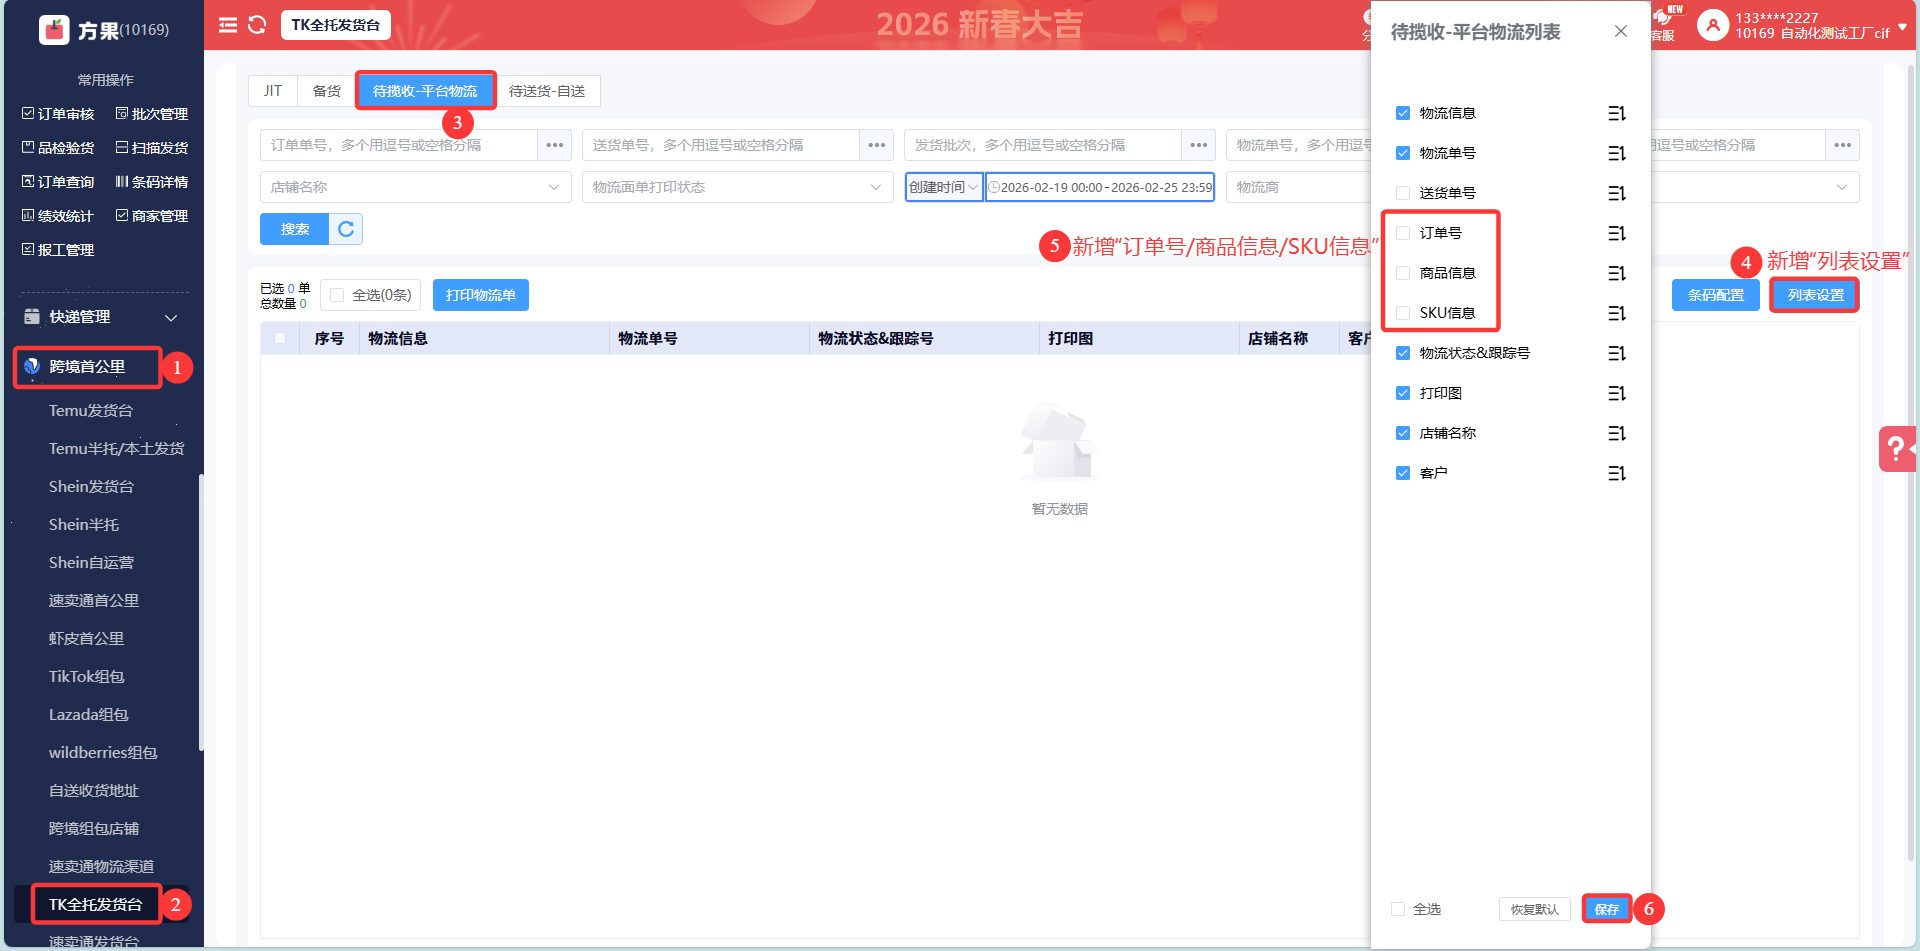
Task: Enable the 订单号 column checkbox
Action: coord(1403,233)
